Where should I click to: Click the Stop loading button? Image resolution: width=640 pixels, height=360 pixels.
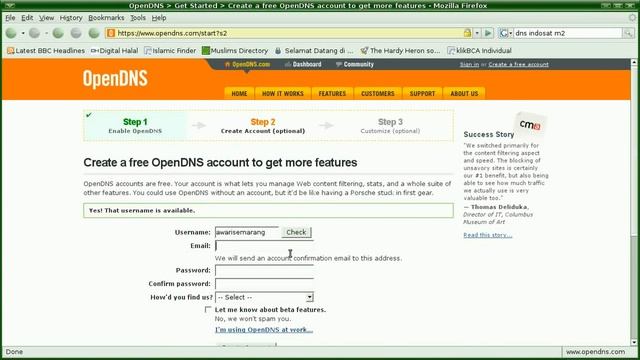[76, 33]
